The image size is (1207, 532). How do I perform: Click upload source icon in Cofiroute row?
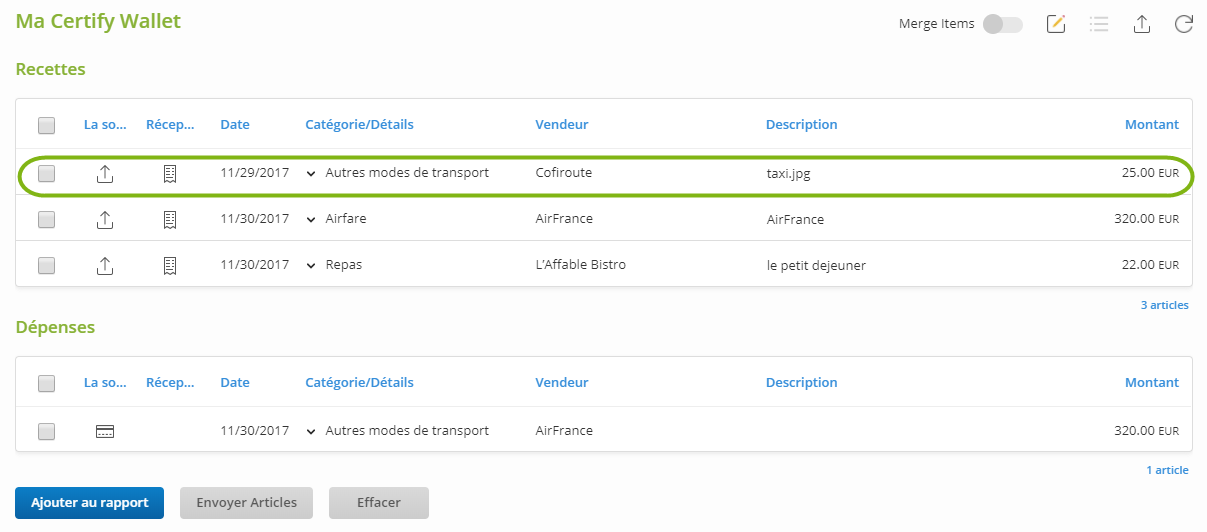pyautogui.click(x=105, y=173)
